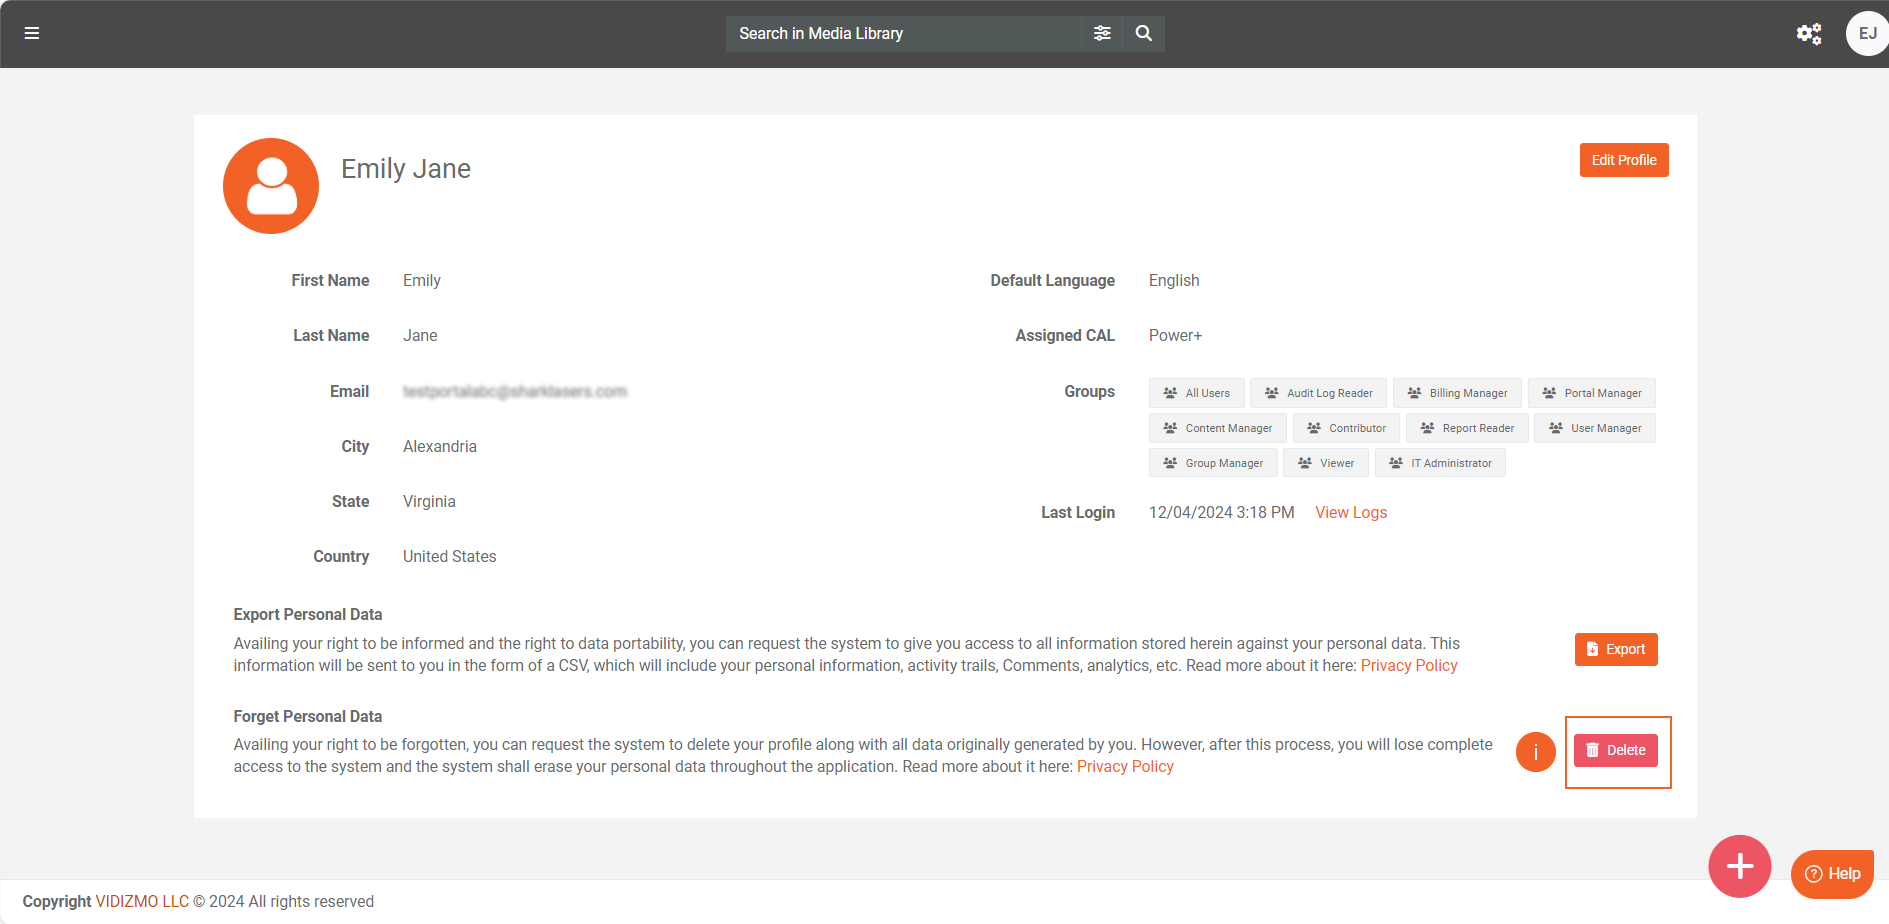Click the magnifying glass search icon
This screenshot has width=1889, height=924.
coord(1144,33)
